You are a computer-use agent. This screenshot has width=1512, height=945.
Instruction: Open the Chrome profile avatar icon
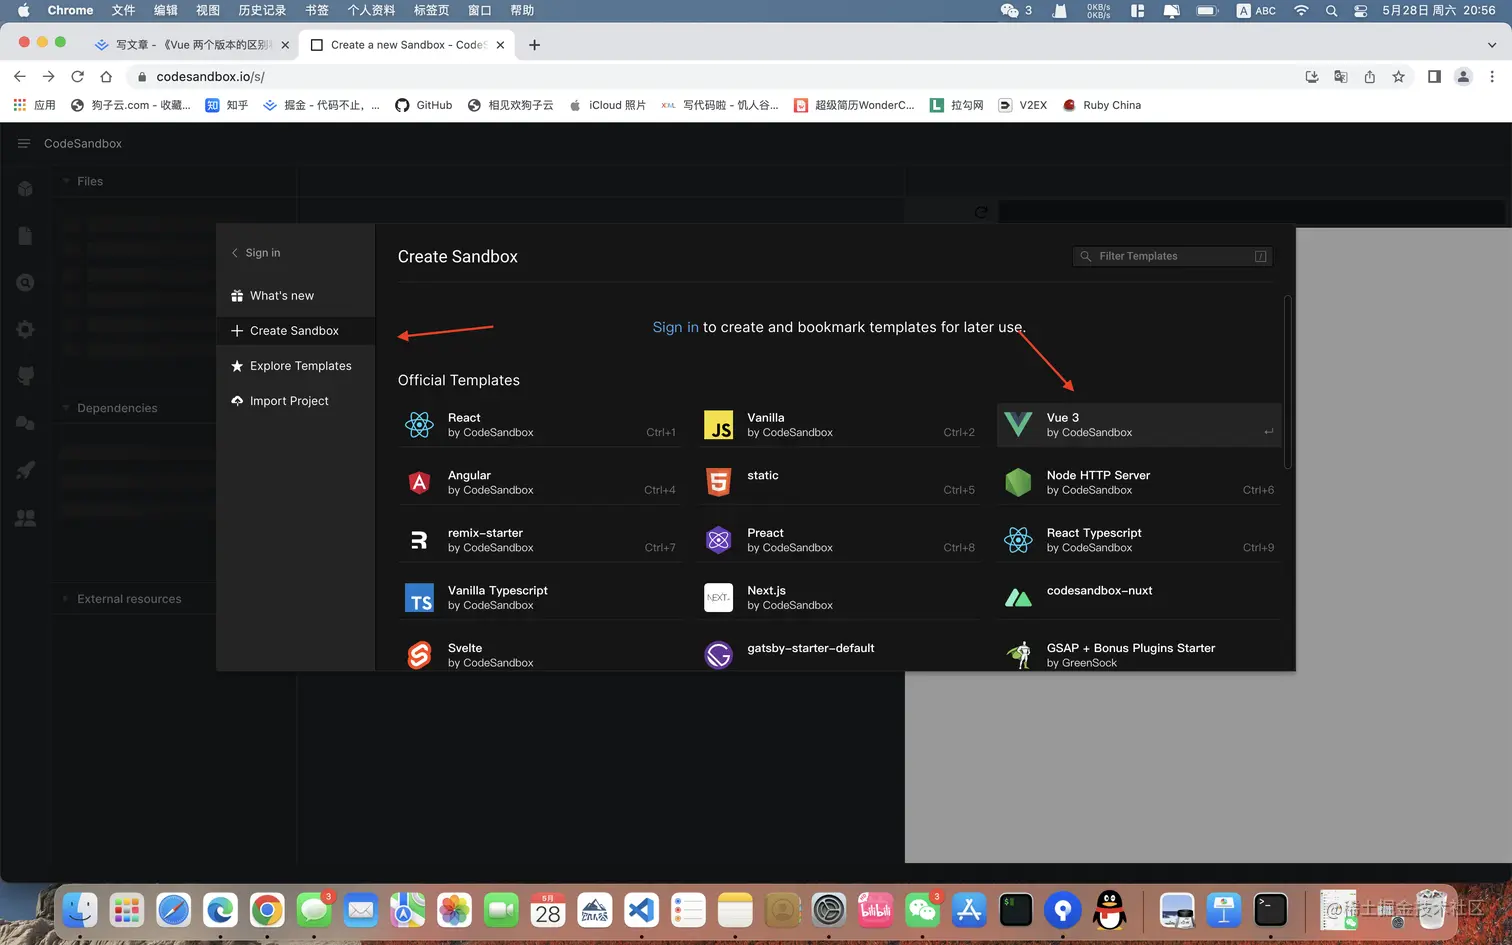[1463, 76]
